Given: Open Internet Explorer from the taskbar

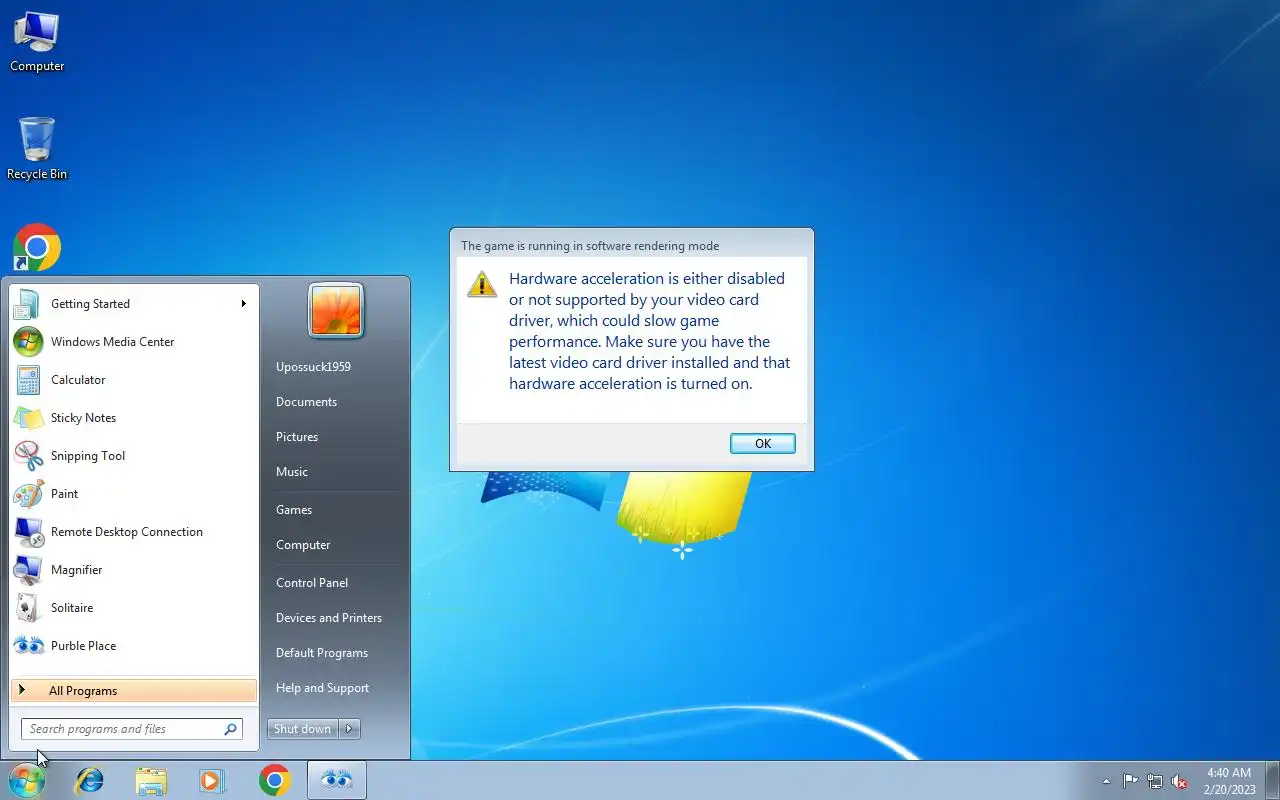Looking at the screenshot, I should tap(90, 780).
